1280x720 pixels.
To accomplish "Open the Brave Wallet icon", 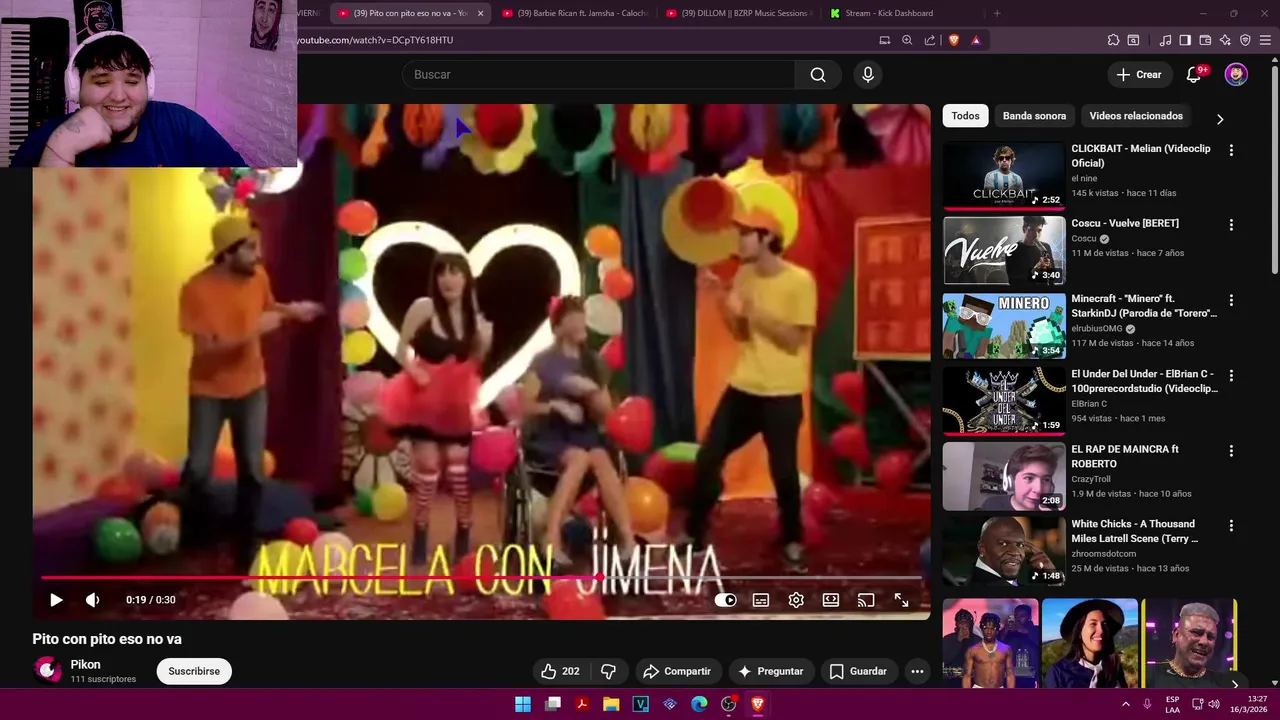I will (x=1205, y=40).
